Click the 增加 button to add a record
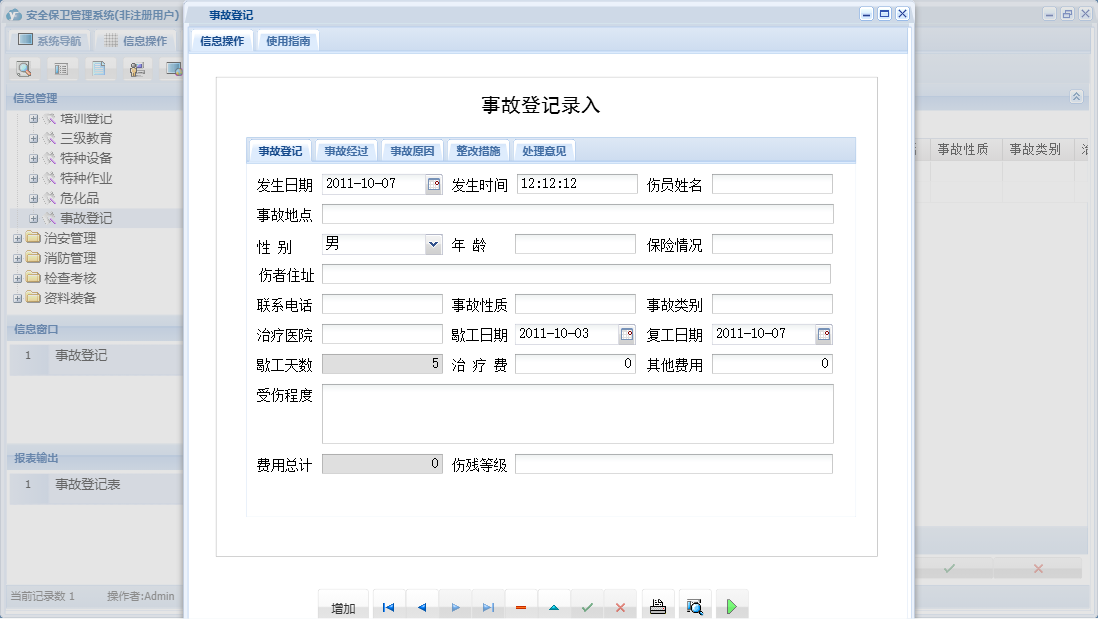The height and width of the screenshot is (635, 1098). click(x=343, y=605)
